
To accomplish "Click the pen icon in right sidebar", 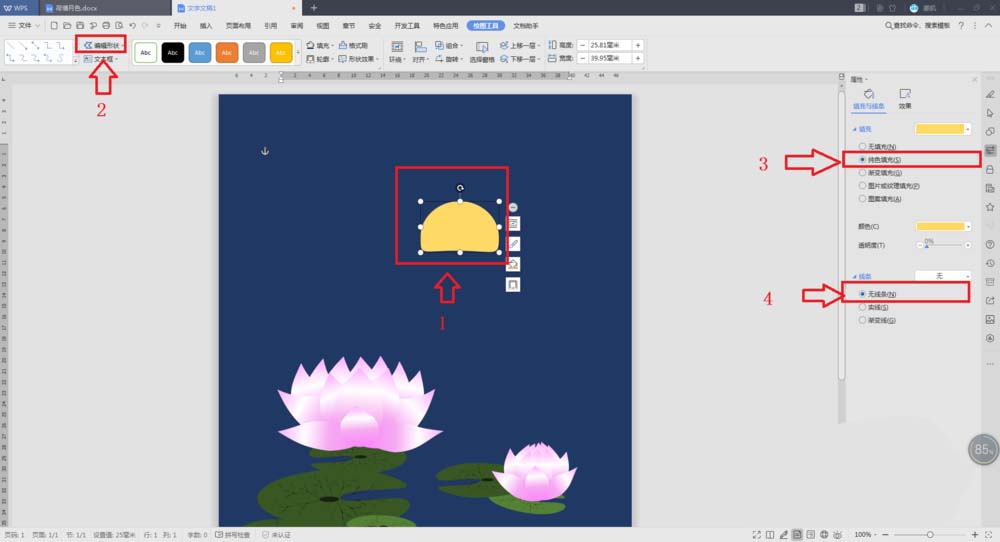I will click(990, 94).
